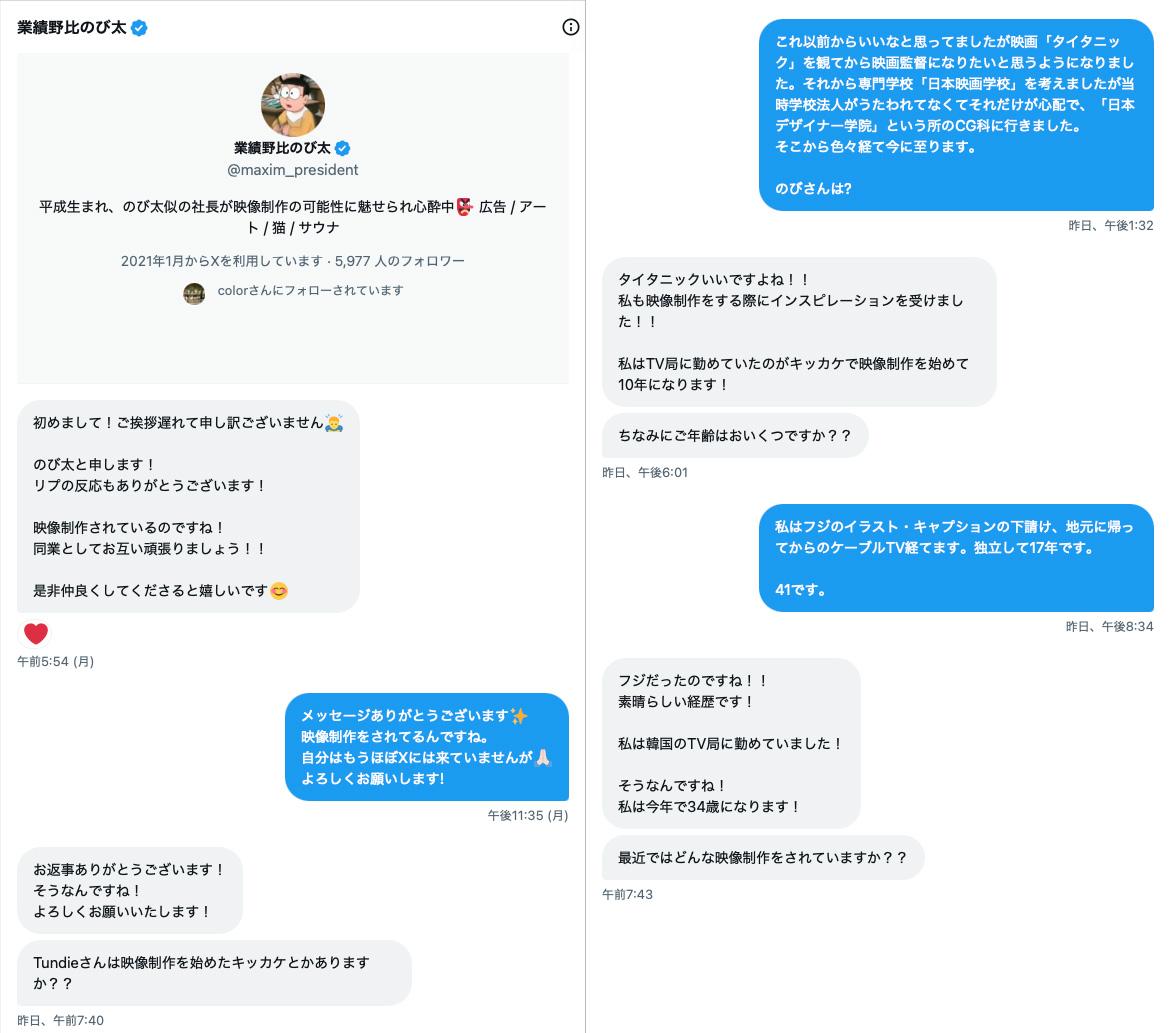Screen dimensions: 1170x1033
Task: Open conversation info circle icon
Action: tap(570, 28)
